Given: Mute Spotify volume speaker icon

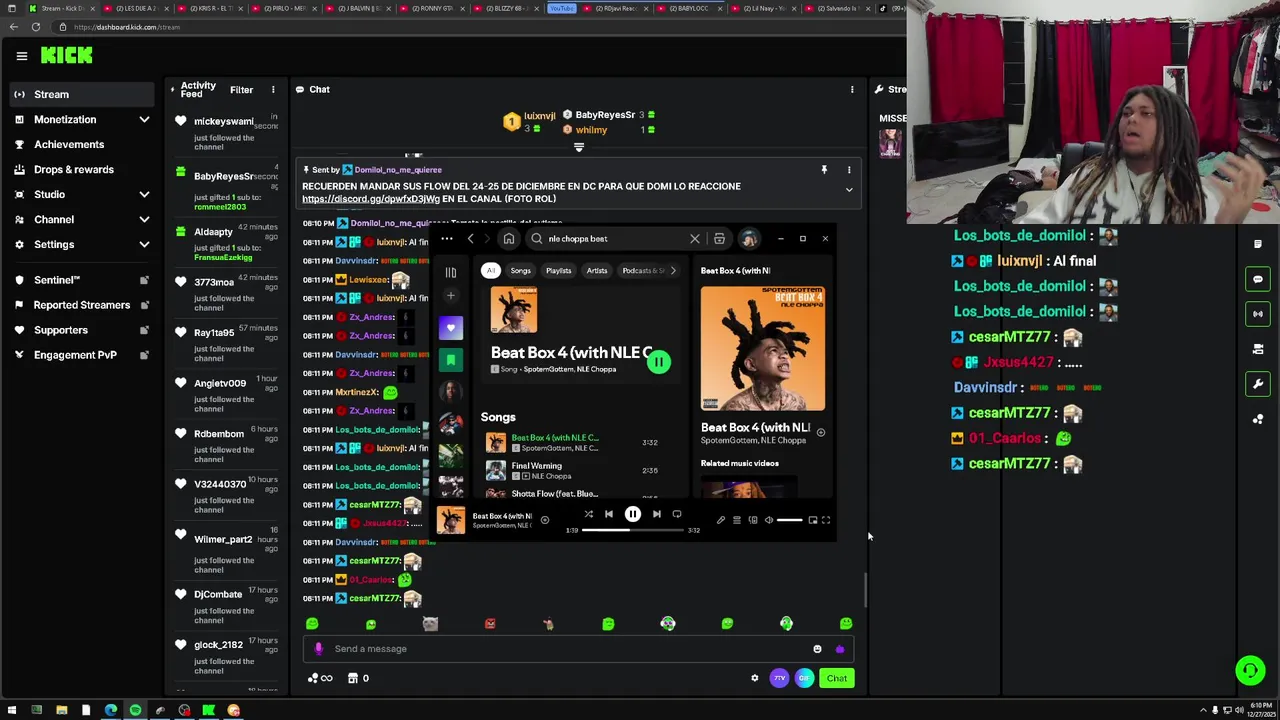Looking at the screenshot, I should click(x=769, y=520).
